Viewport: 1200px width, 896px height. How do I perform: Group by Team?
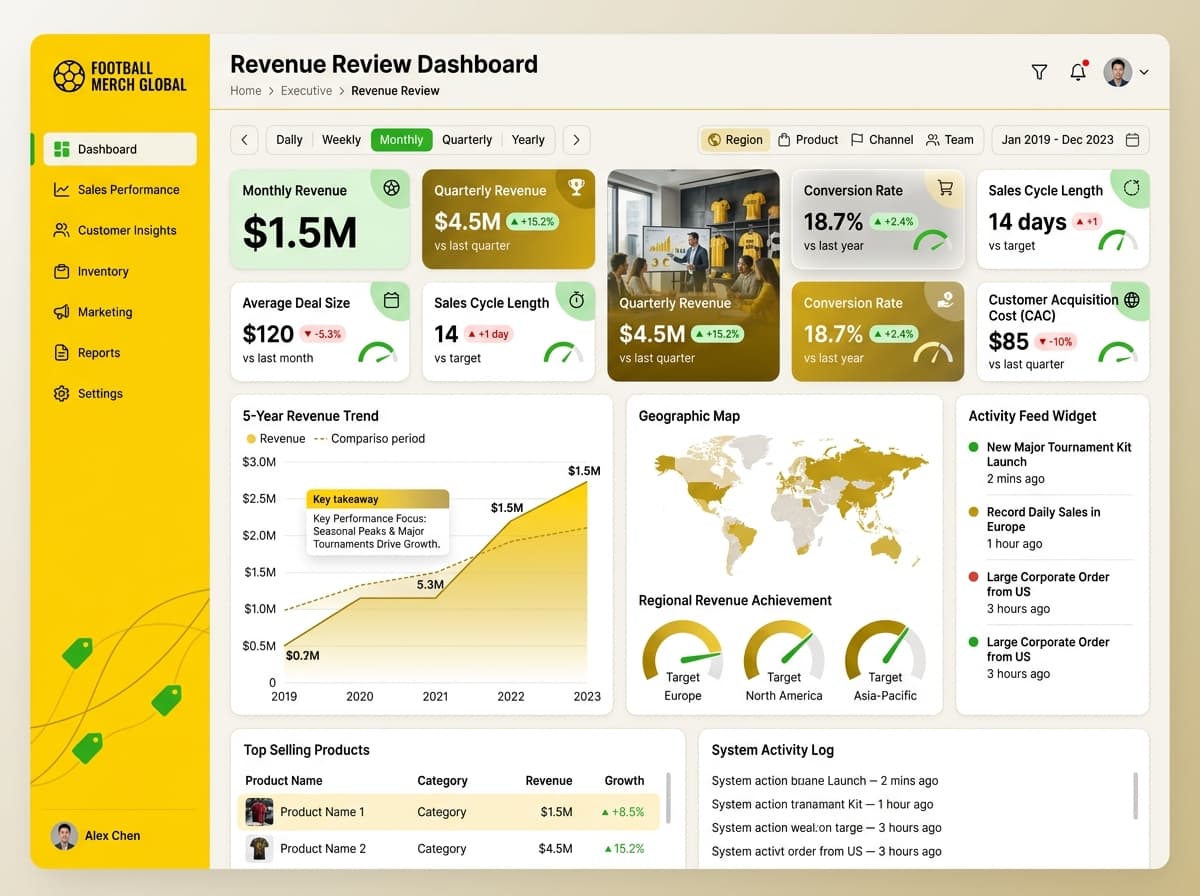point(950,140)
